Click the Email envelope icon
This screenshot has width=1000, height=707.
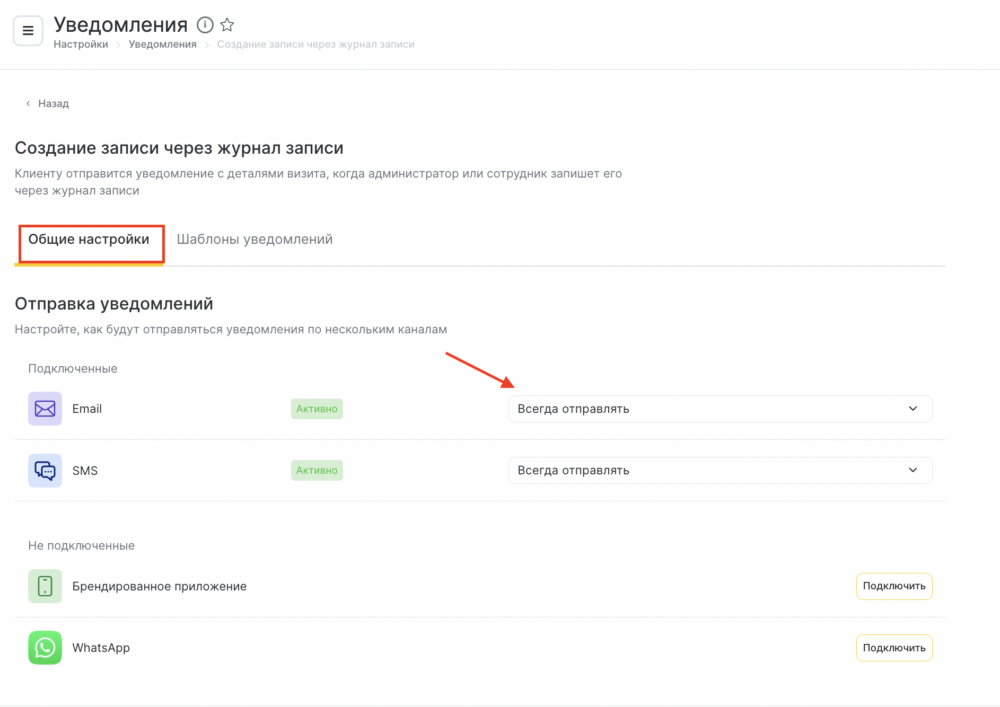coord(45,409)
